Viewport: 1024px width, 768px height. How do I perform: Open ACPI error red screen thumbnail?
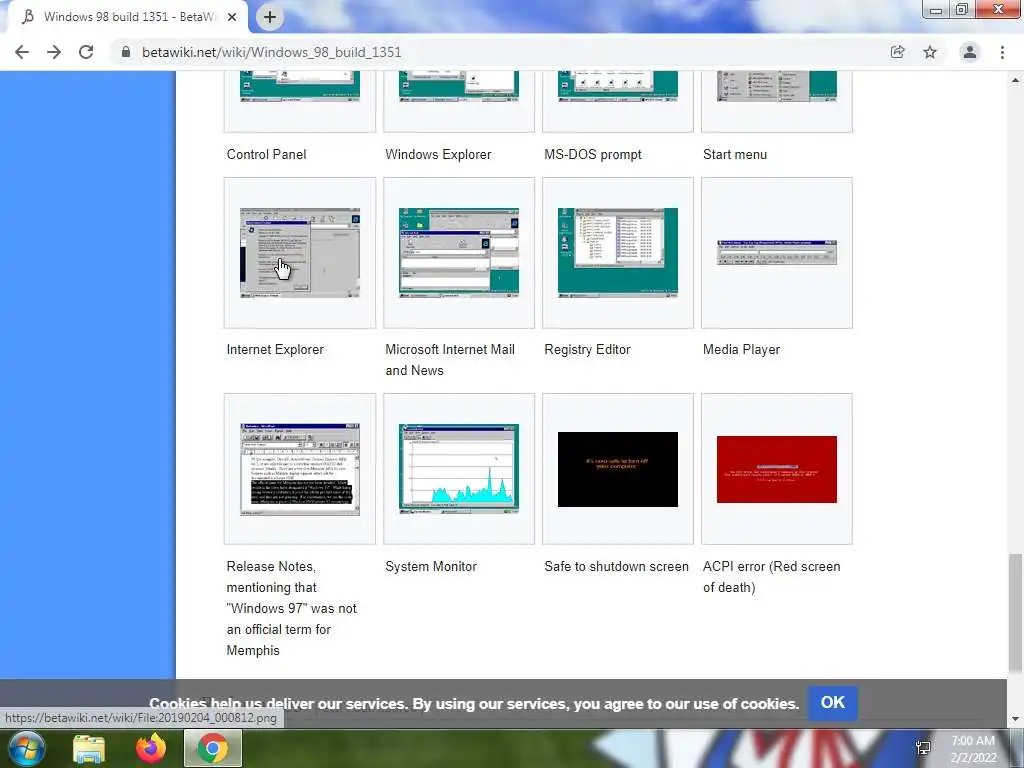pos(776,469)
